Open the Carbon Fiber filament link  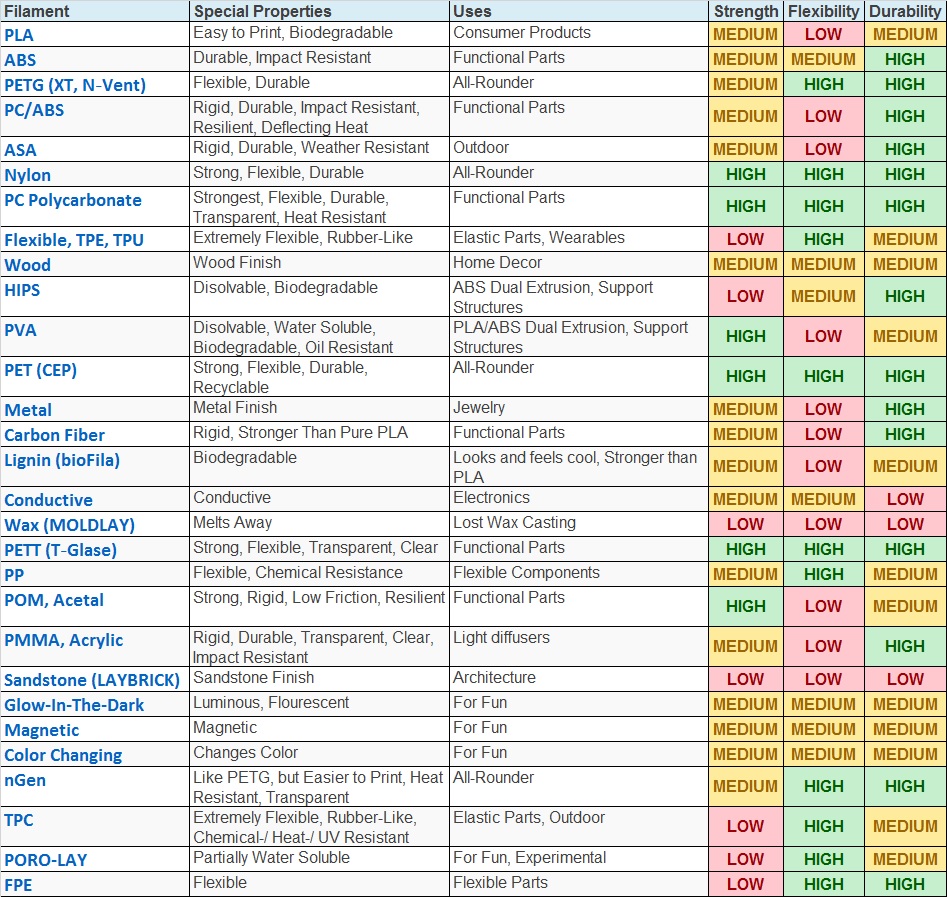[x=54, y=435]
